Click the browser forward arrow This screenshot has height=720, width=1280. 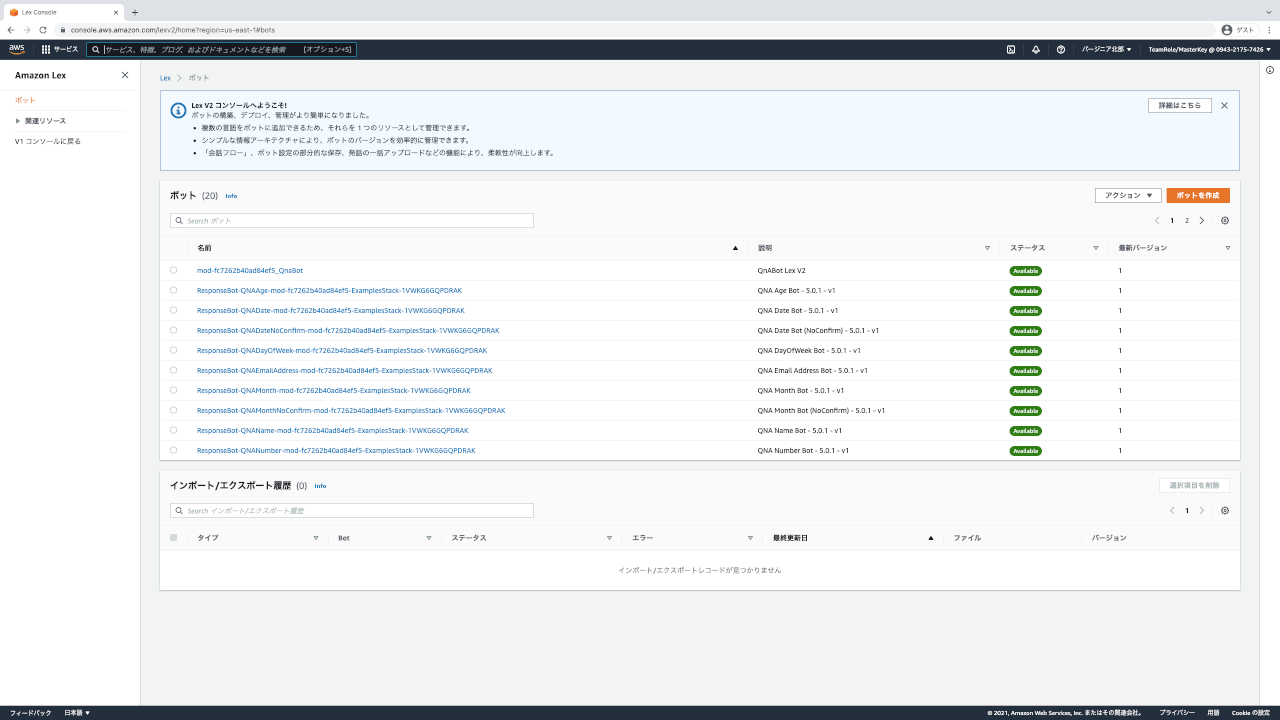coord(27,30)
